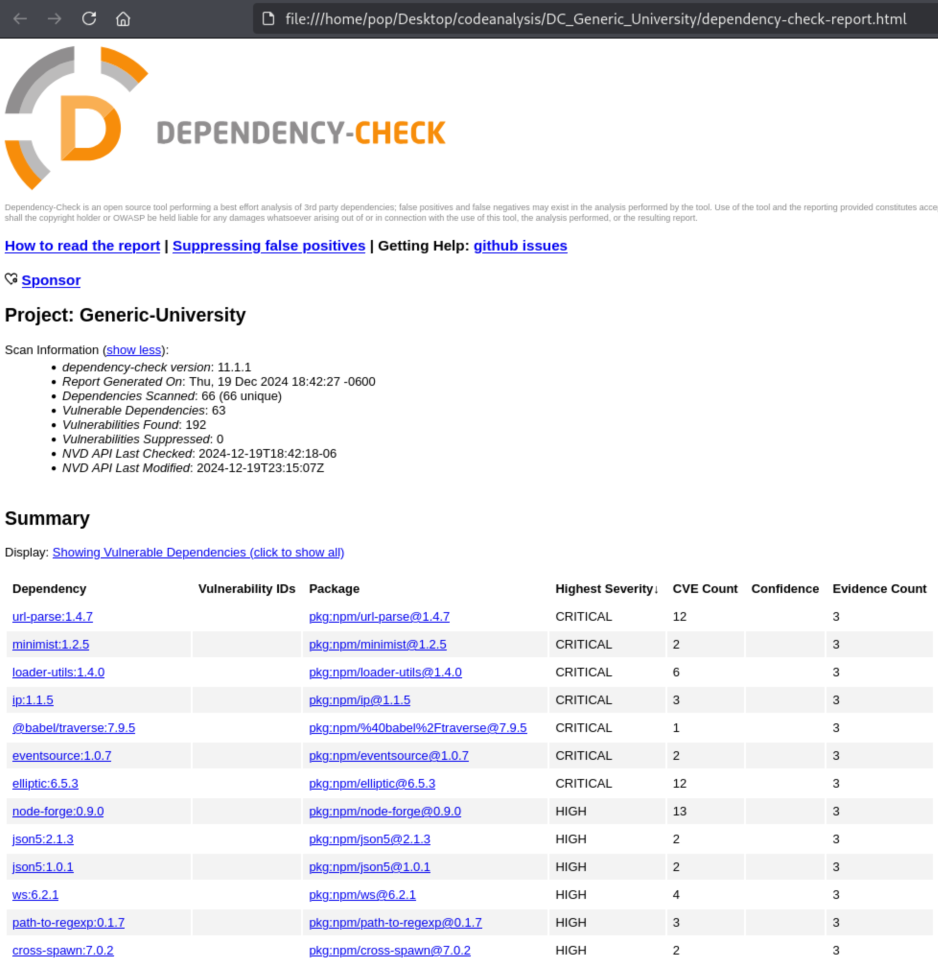Viewport: 938px width, 963px height.
Task: Sort table by Highest Severity column
Action: pyautogui.click(x=607, y=588)
